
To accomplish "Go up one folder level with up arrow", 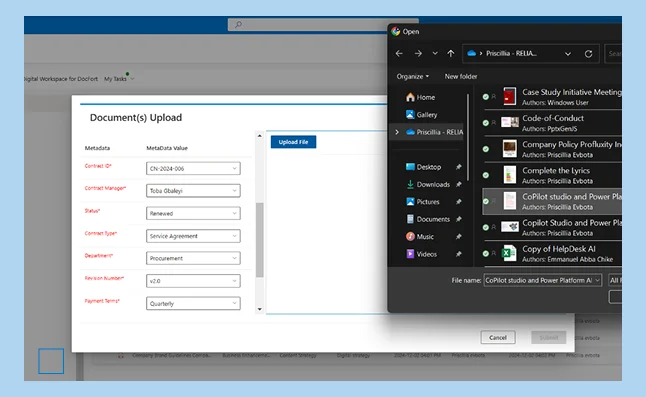I will (x=451, y=54).
